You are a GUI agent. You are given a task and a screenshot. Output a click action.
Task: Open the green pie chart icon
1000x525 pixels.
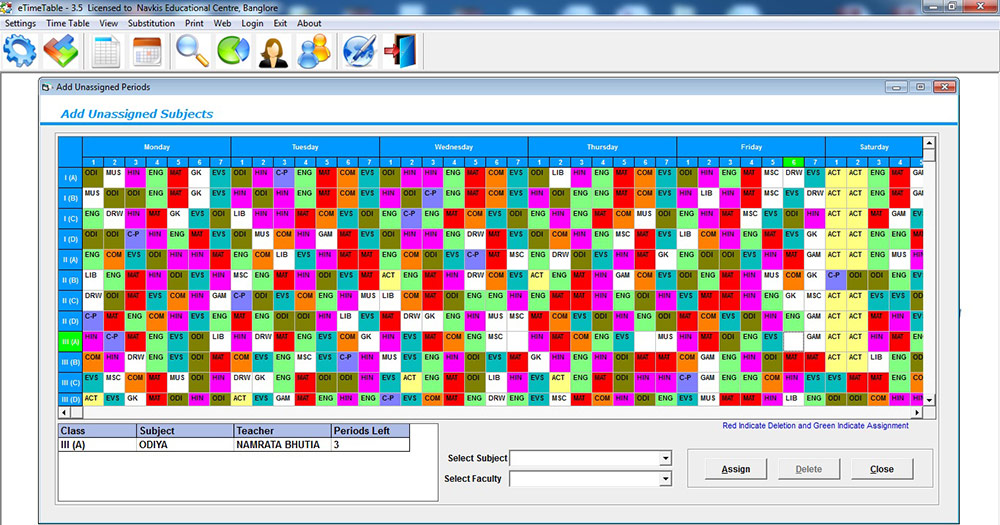click(x=233, y=50)
